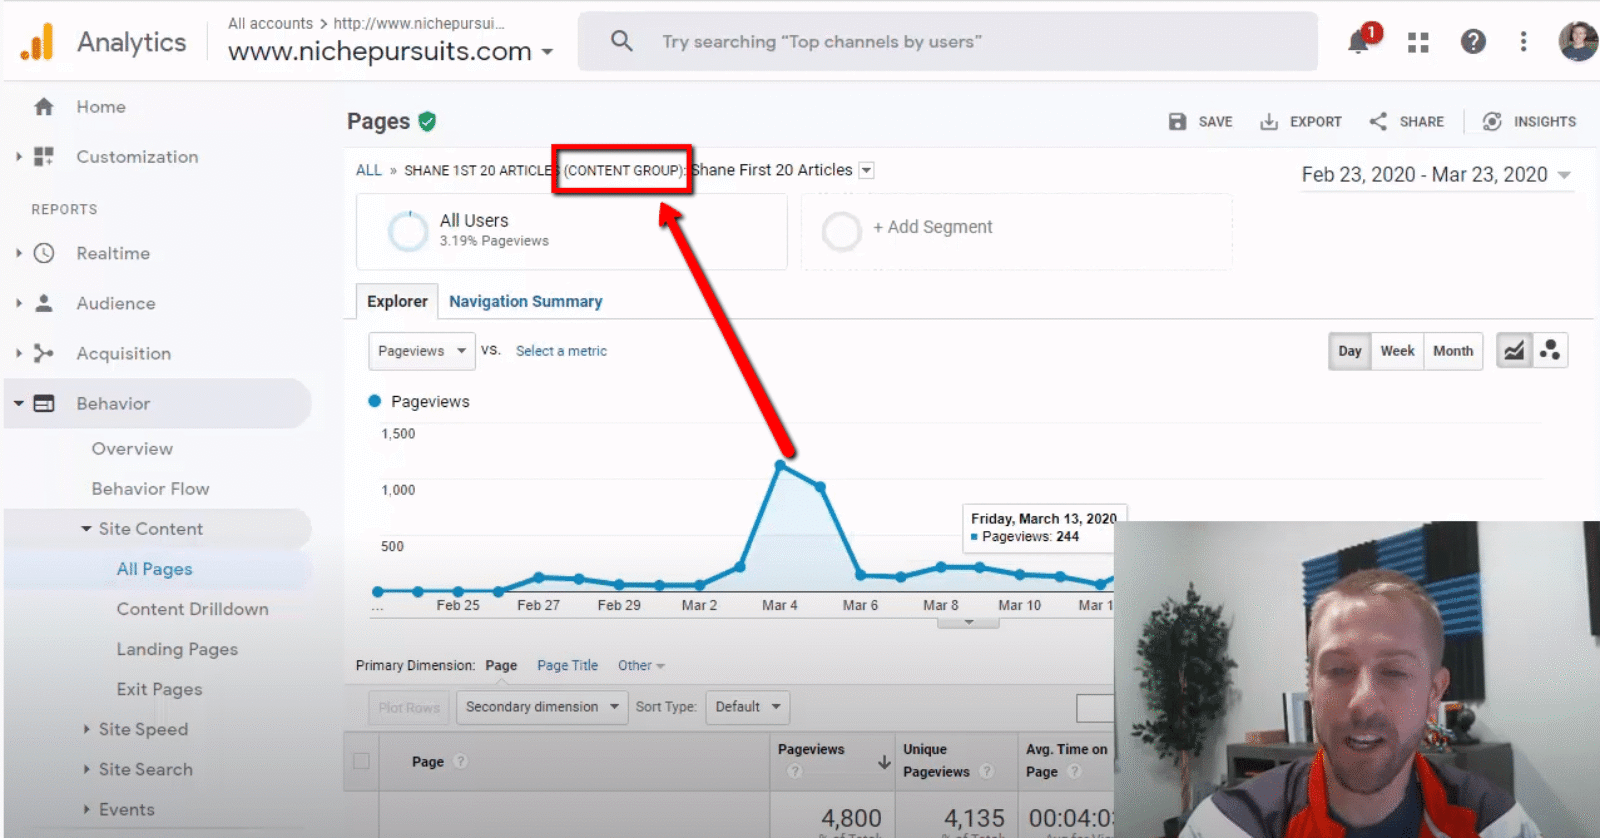This screenshot has height=838, width=1600.
Task: Click the green verified shield beside Pages
Action: click(427, 122)
